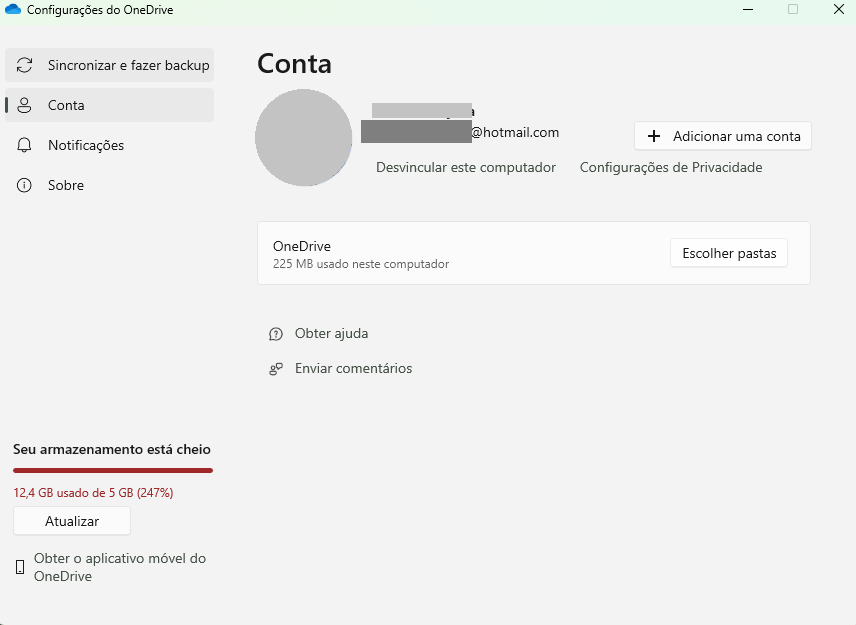Open Sincronizar e fazer backup section
This screenshot has height=625, width=856.
point(110,66)
